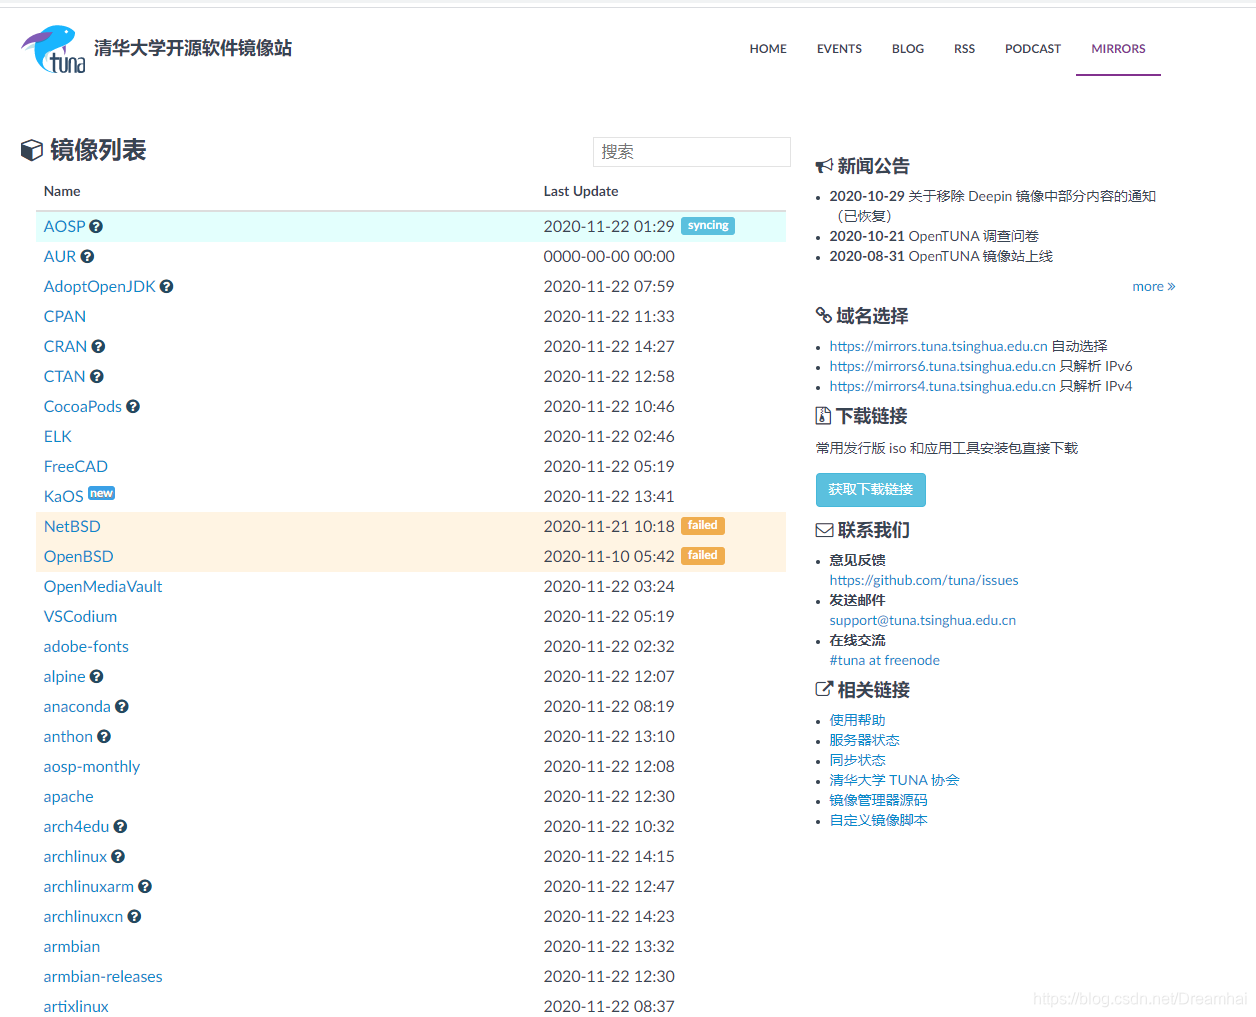
Task: Open mirrors4 IPv4-only domain link
Action: (942, 387)
